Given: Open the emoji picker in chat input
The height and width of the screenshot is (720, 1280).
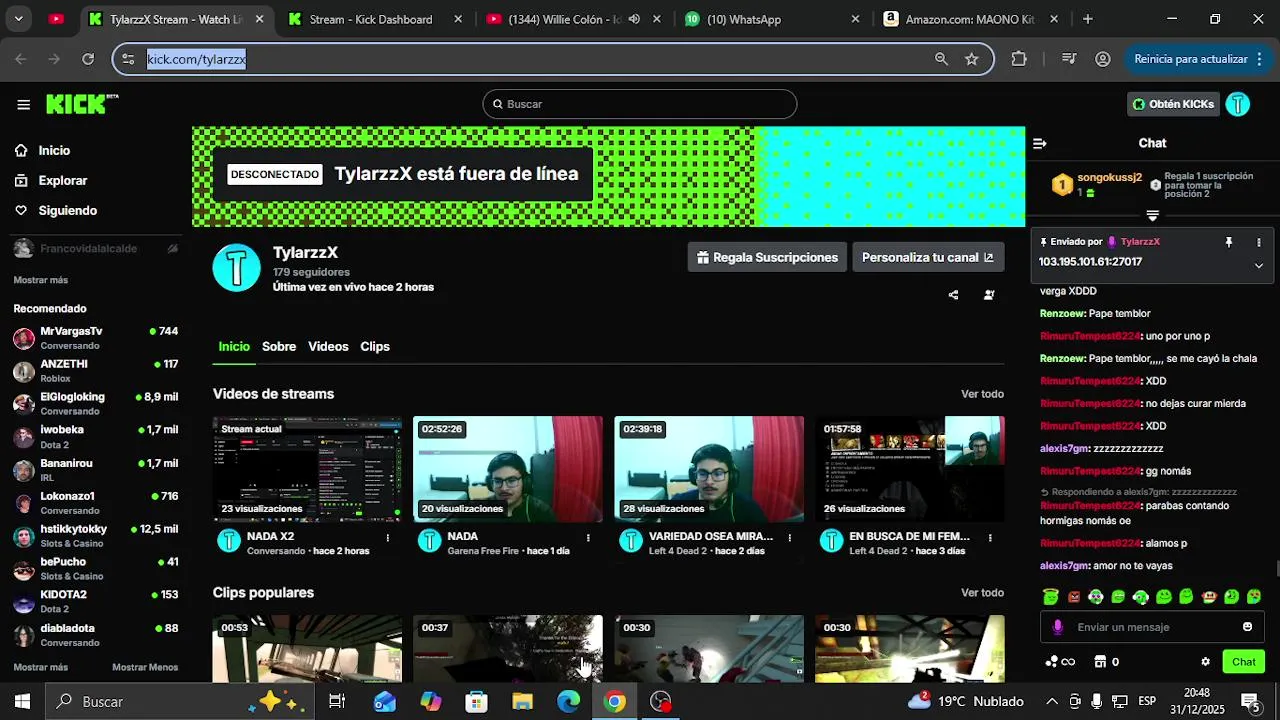Looking at the screenshot, I should point(1247,627).
